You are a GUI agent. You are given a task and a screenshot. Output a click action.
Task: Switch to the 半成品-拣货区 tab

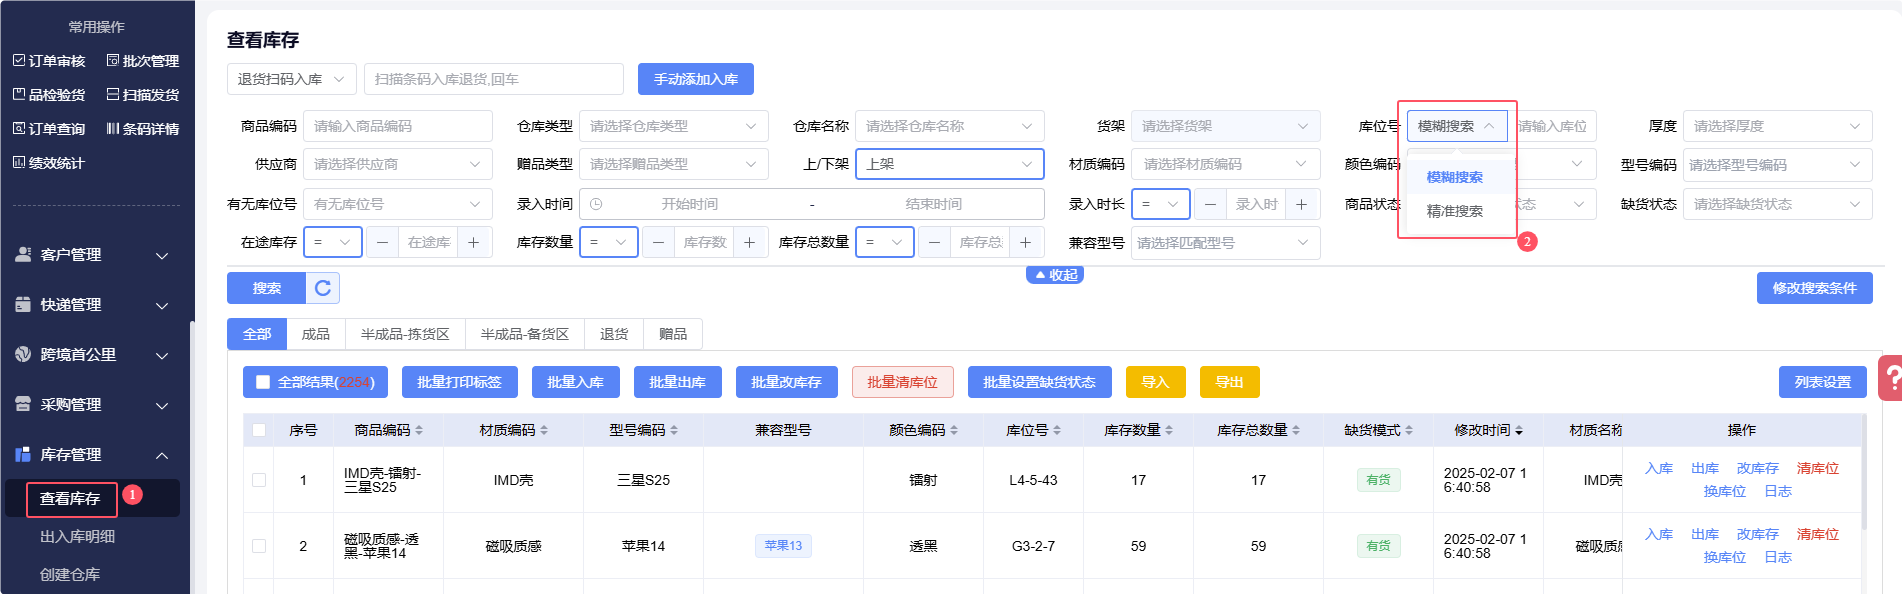405,334
